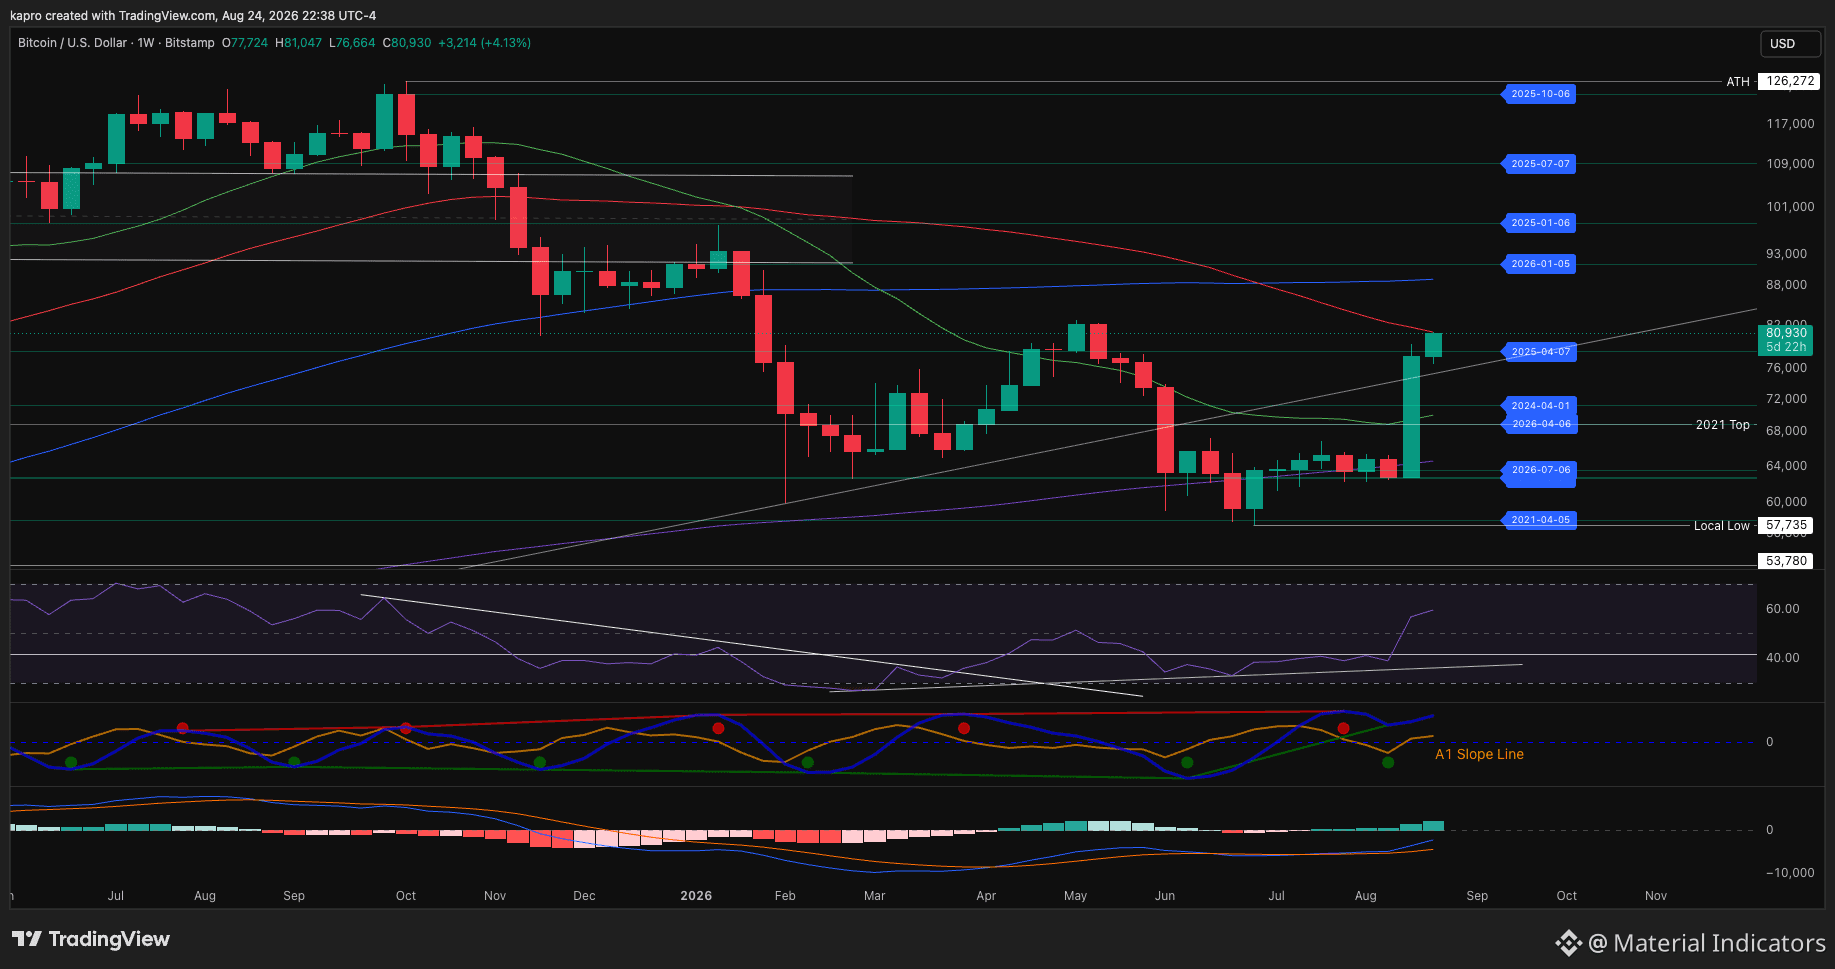
Task: Click 72,000 on the price axis
Action: coord(1786,399)
